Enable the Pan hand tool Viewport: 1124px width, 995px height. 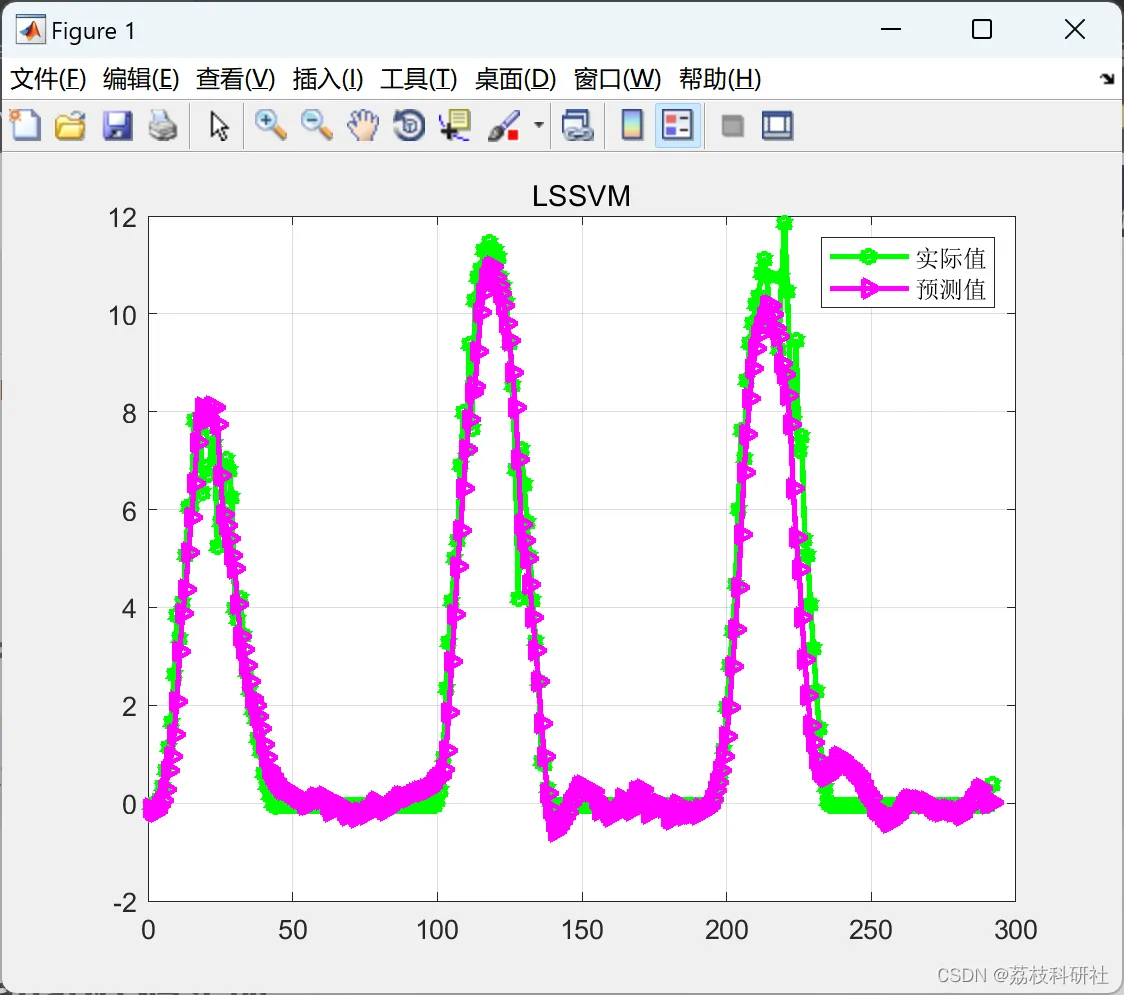point(363,126)
